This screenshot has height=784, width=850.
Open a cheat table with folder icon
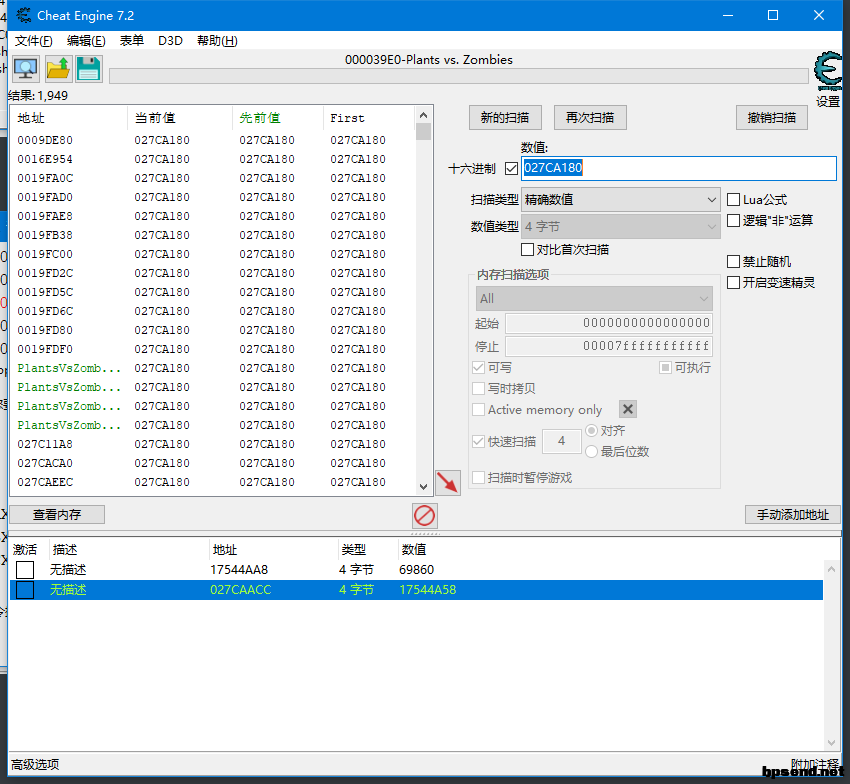point(58,69)
